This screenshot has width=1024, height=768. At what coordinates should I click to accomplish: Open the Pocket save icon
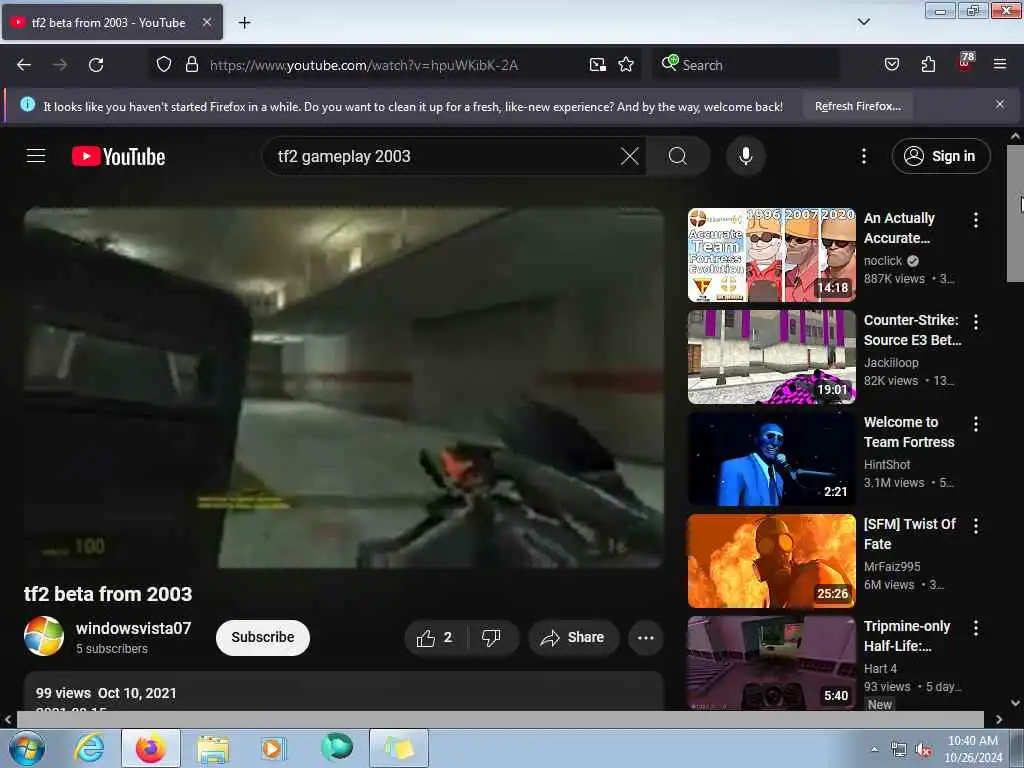[x=891, y=65]
